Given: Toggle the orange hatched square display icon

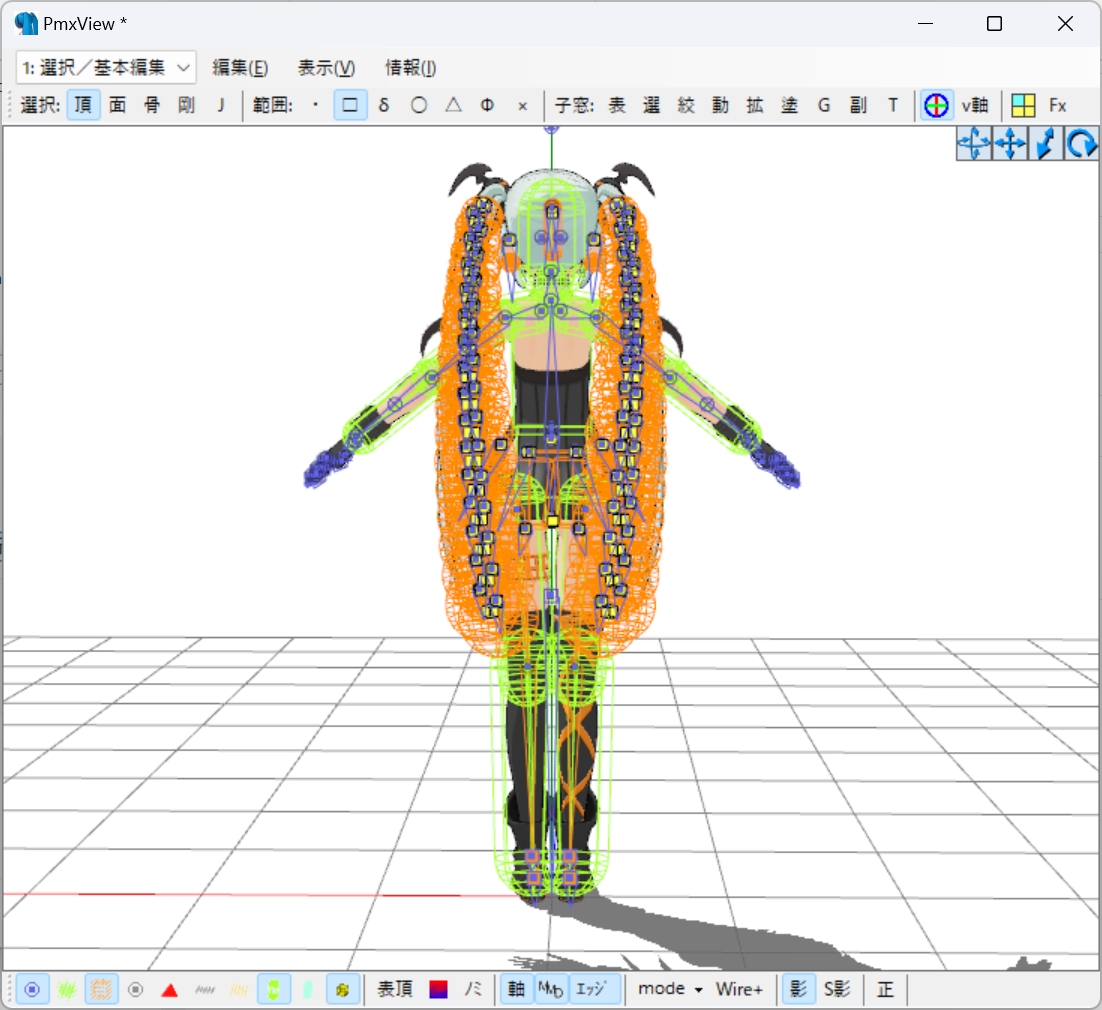Looking at the screenshot, I should pos(101,990).
